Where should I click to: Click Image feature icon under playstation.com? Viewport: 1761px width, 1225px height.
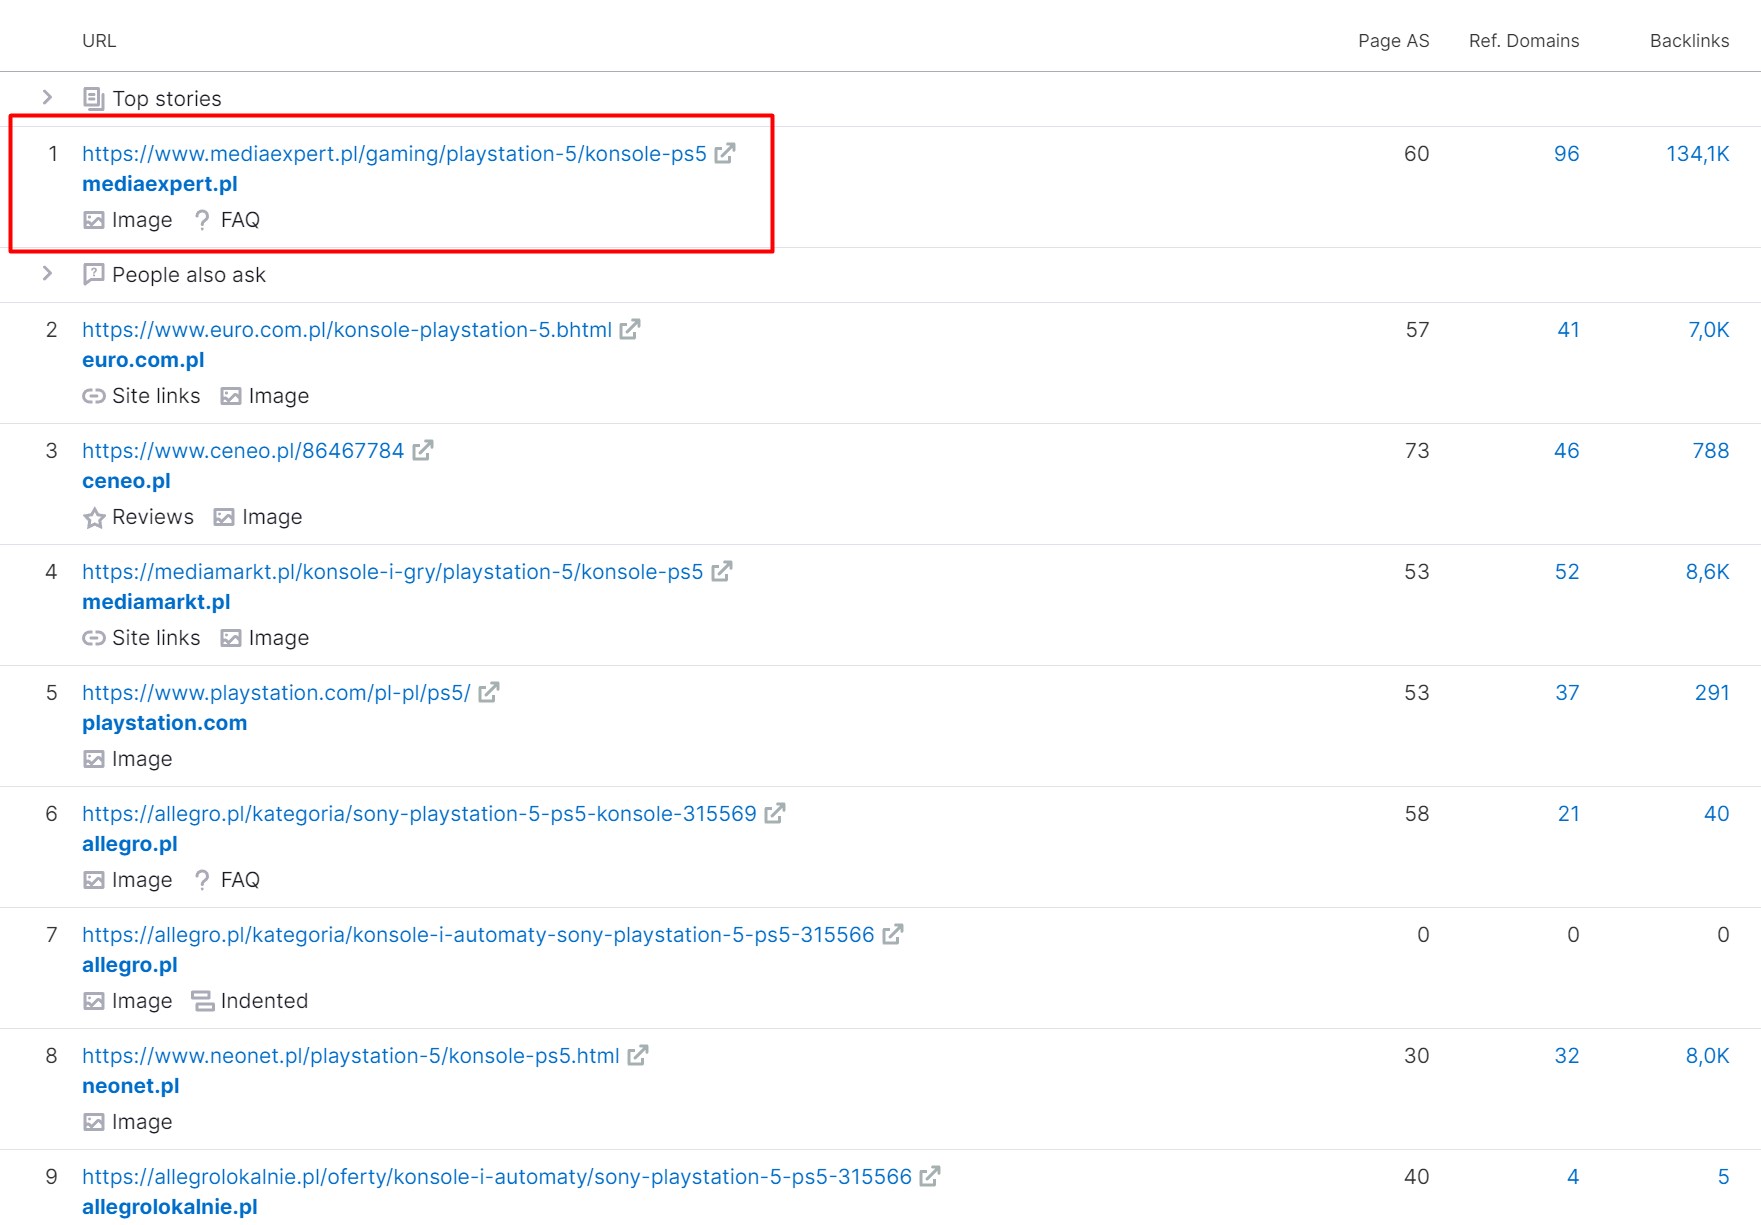[x=94, y=759]
